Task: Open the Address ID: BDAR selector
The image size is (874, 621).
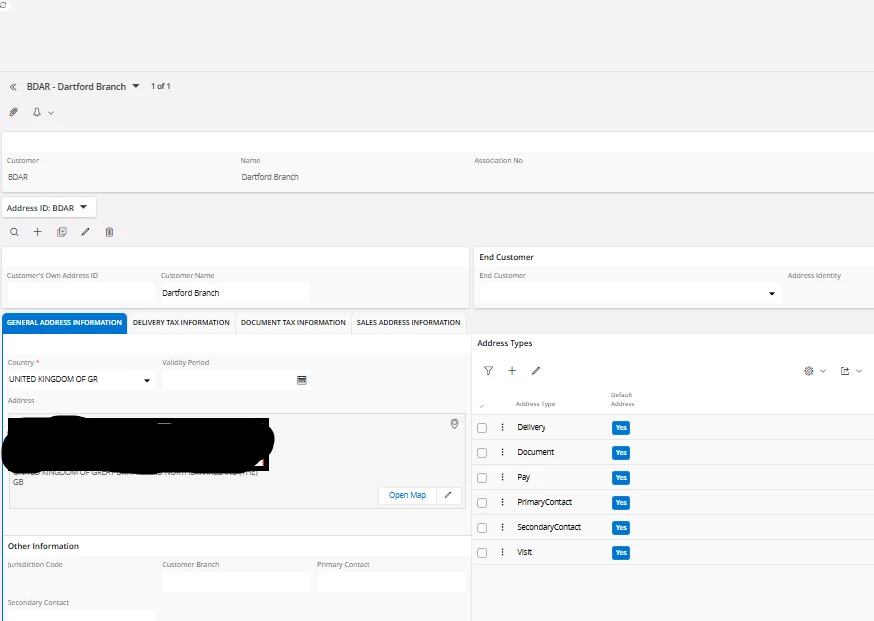Action: 49,207
